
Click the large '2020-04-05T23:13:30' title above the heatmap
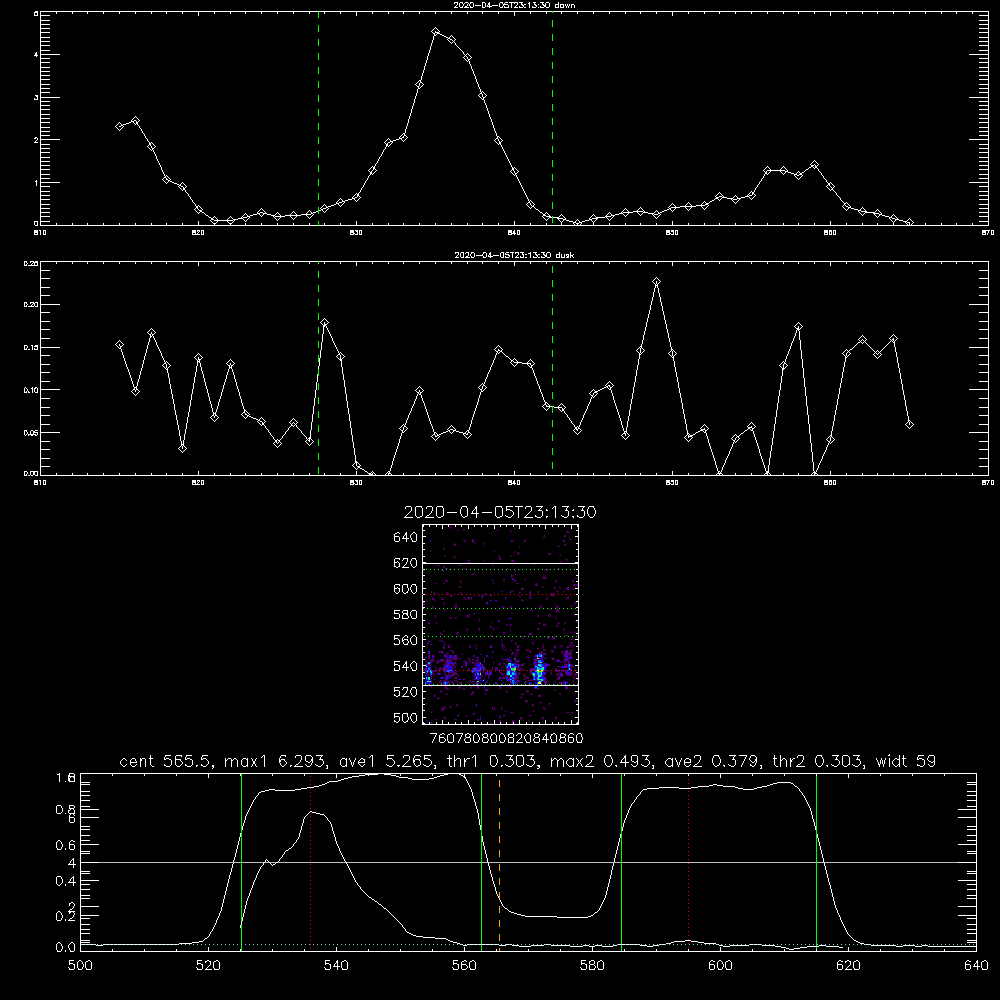coord(500,512)
